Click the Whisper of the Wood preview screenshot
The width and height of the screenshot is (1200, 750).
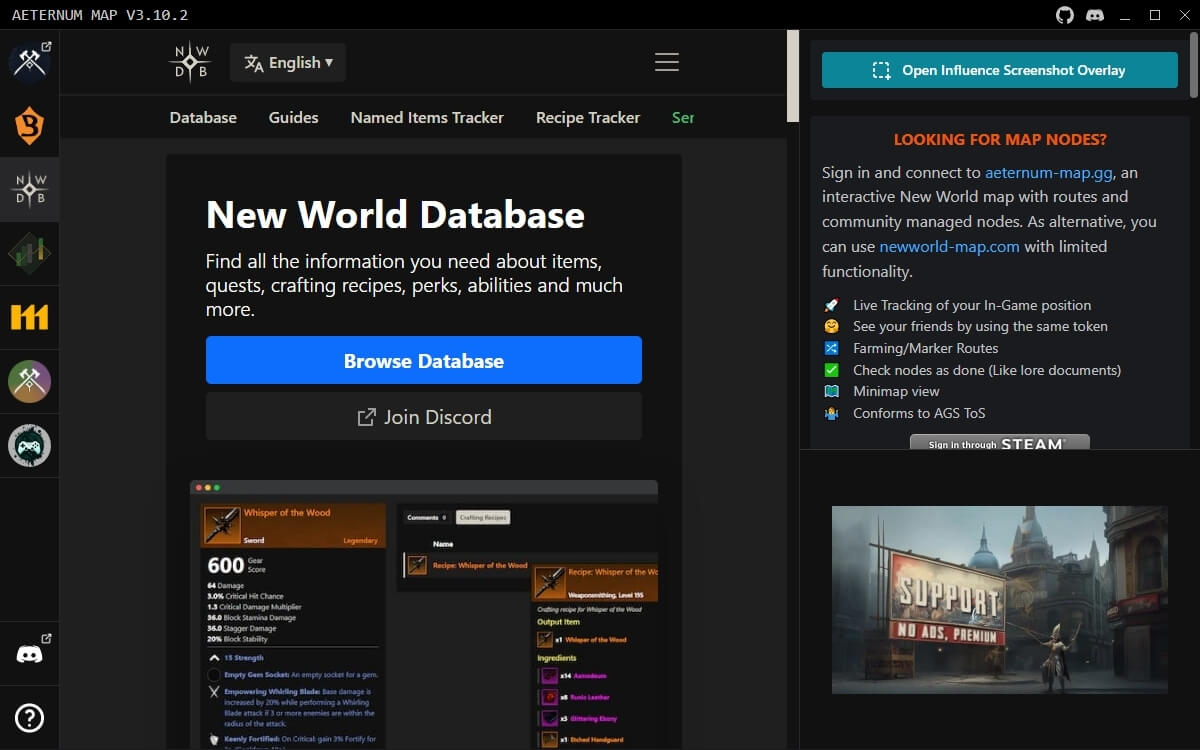[x=424, y=615]
